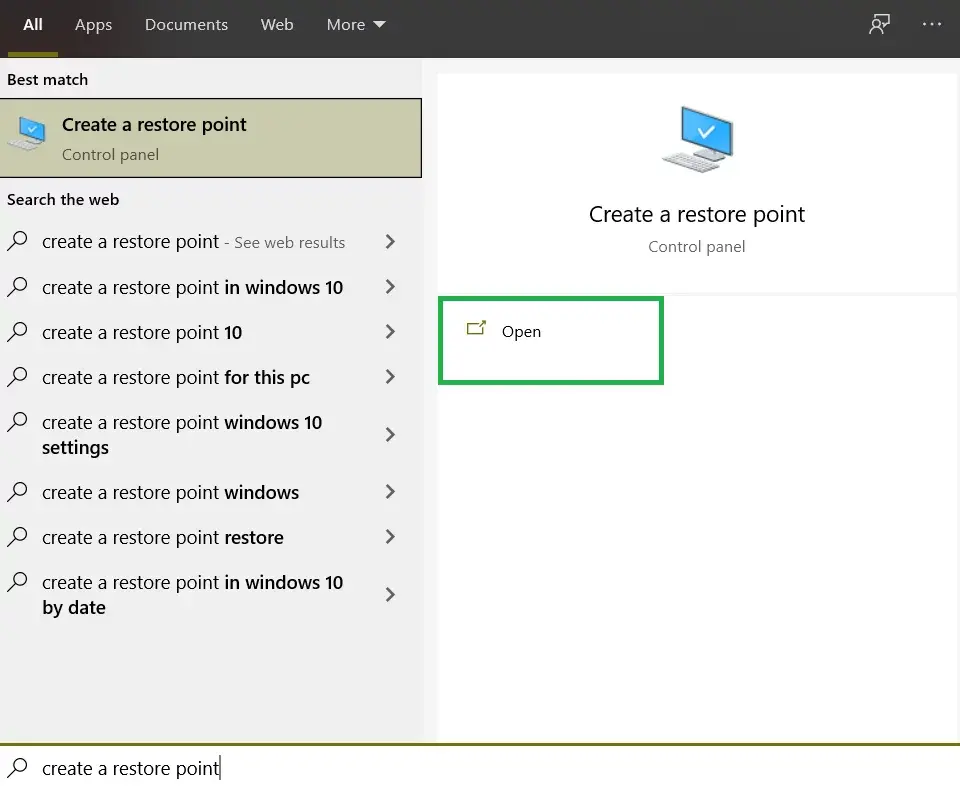960x786 pixels.
Task: Click the 'Create a restore point' preview title
Action: [x=697, y=214]
